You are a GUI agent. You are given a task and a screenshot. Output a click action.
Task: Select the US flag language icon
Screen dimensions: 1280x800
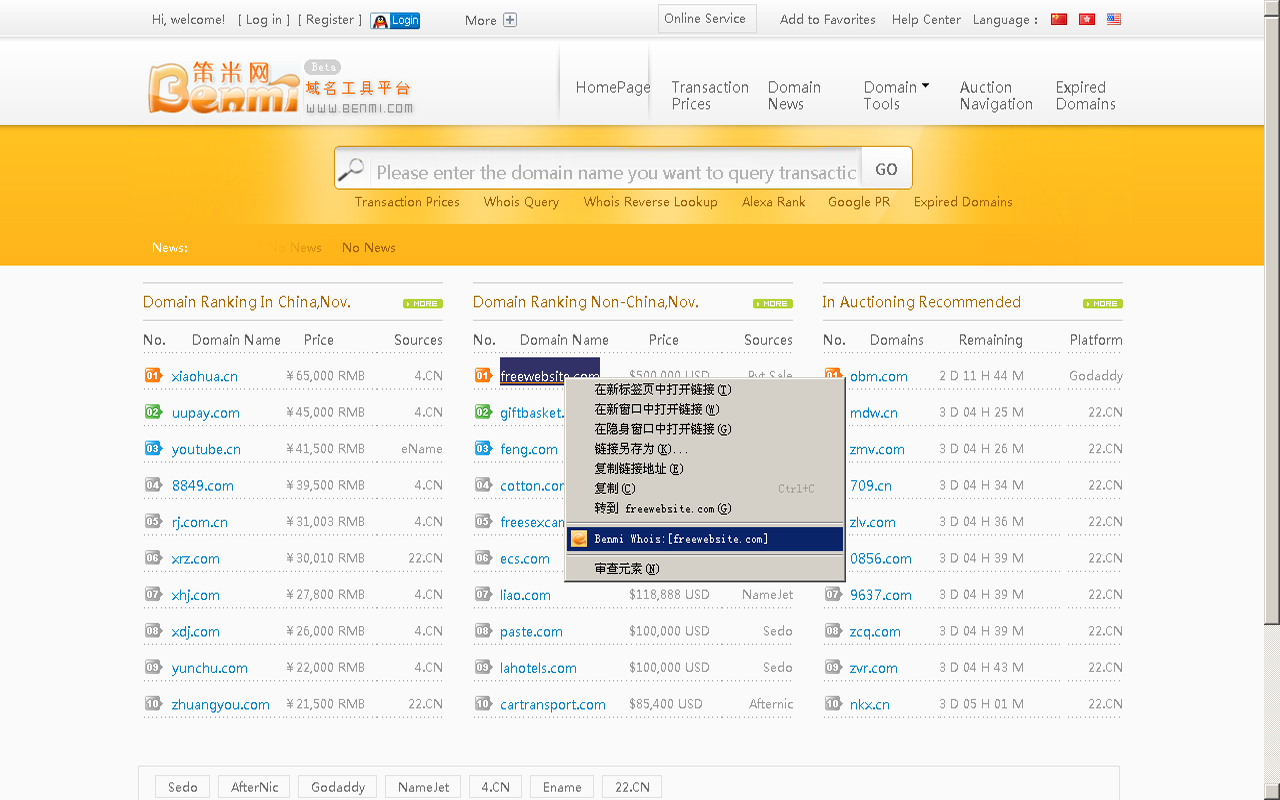click(x=1113, y=18)
